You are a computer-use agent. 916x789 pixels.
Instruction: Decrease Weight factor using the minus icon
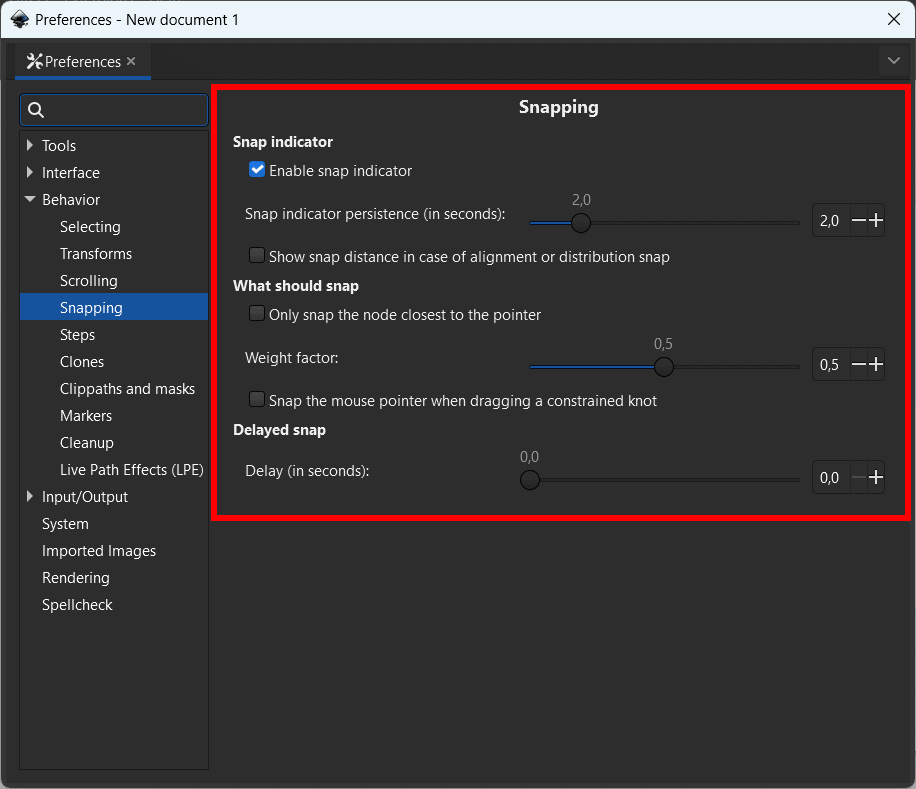(858, 365)
